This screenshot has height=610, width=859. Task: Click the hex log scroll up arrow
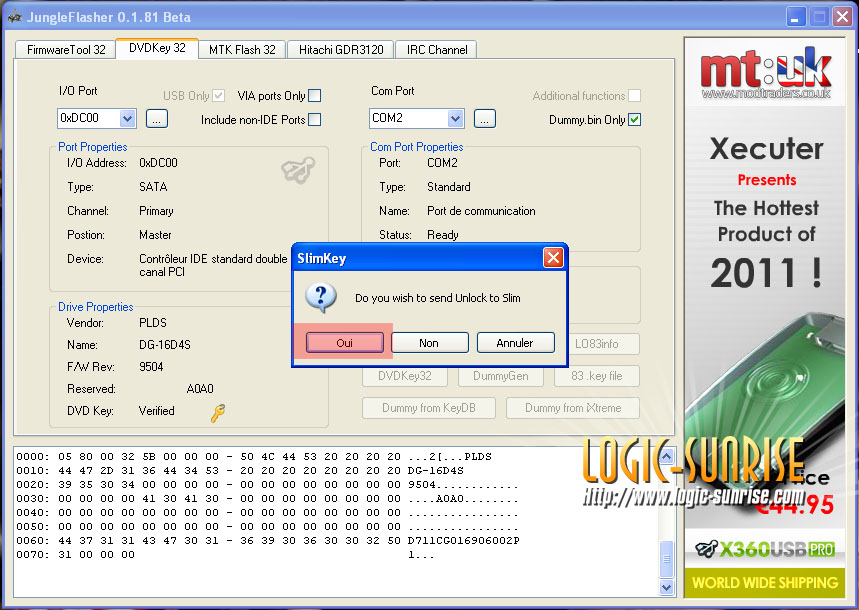point(666,456)
